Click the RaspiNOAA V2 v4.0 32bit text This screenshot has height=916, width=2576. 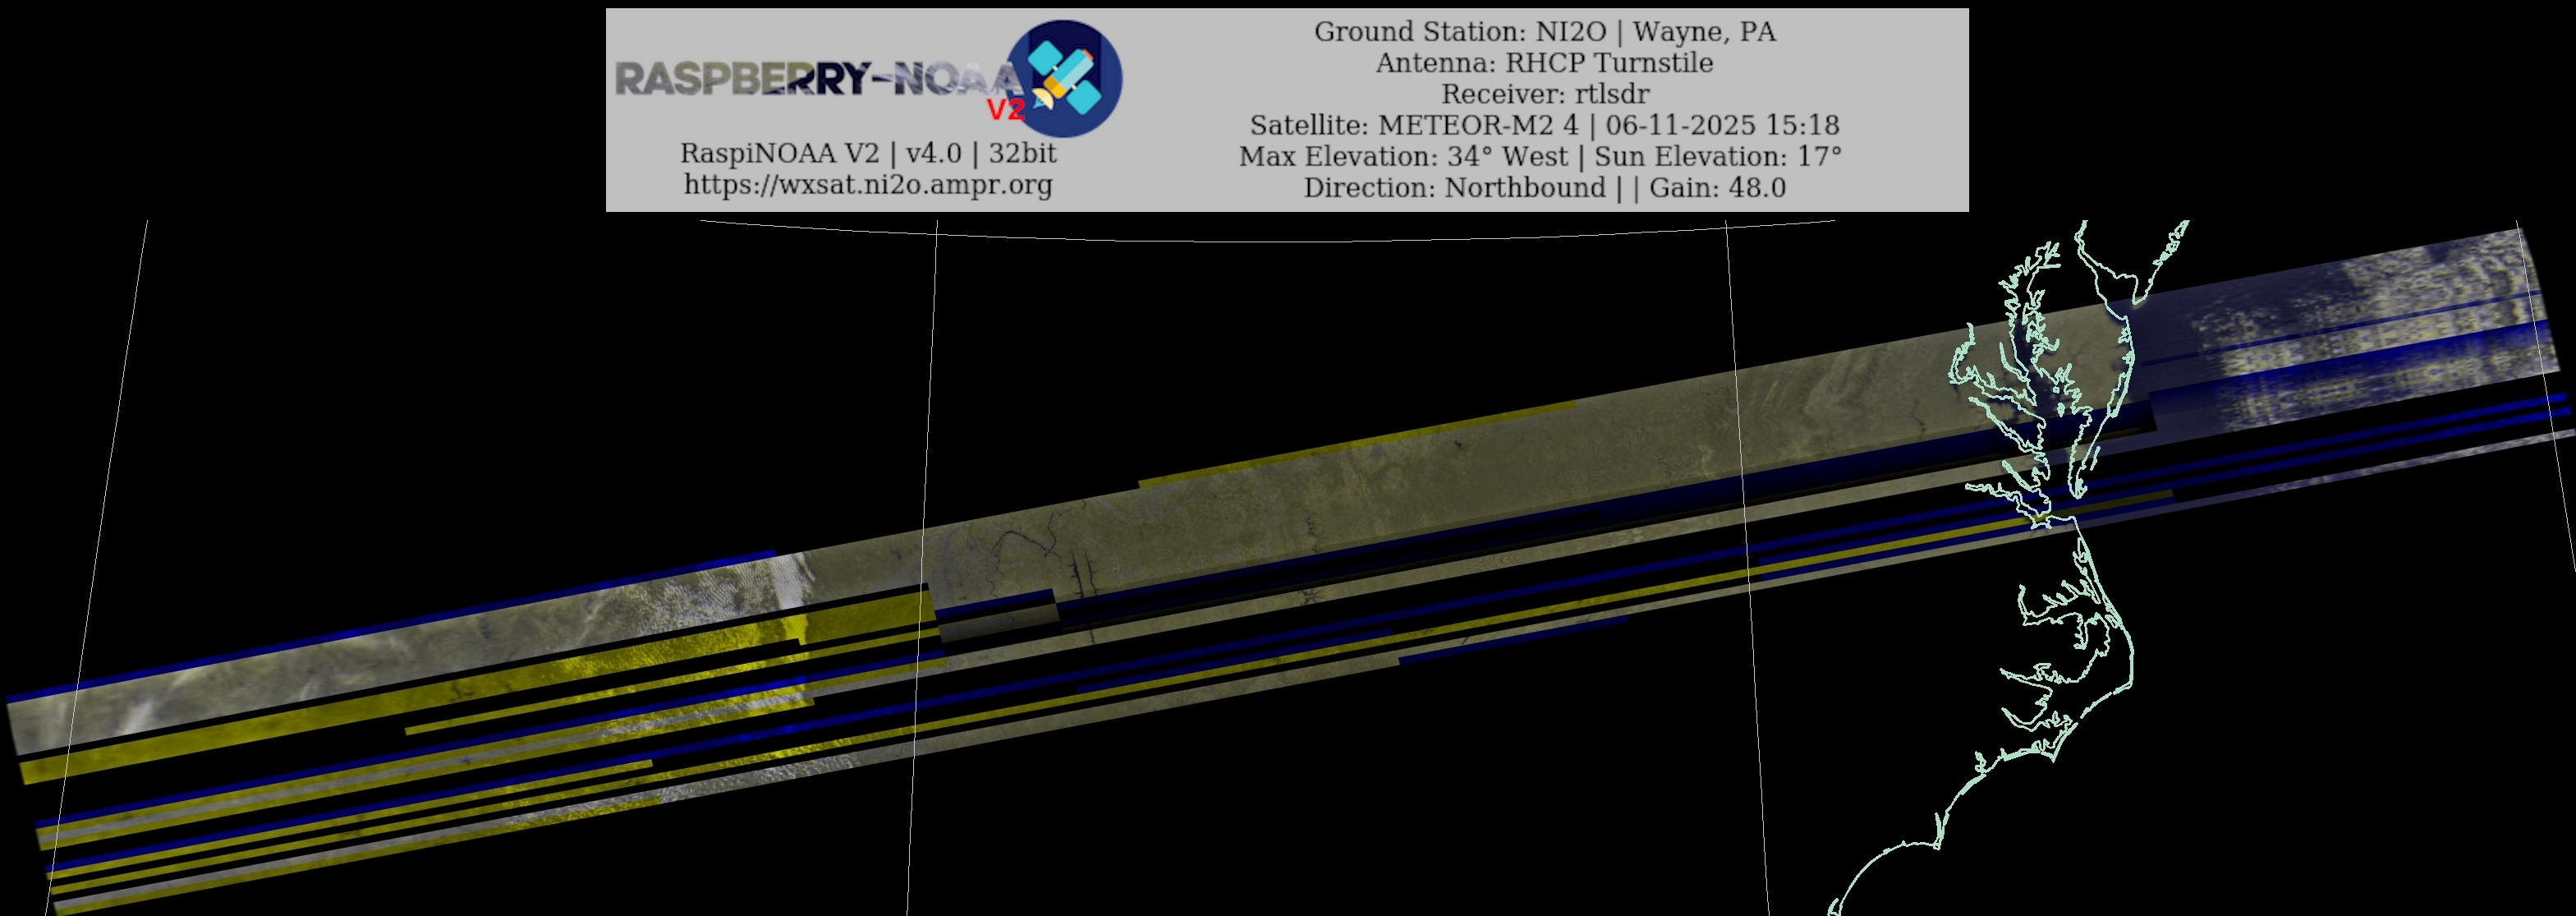868,153
